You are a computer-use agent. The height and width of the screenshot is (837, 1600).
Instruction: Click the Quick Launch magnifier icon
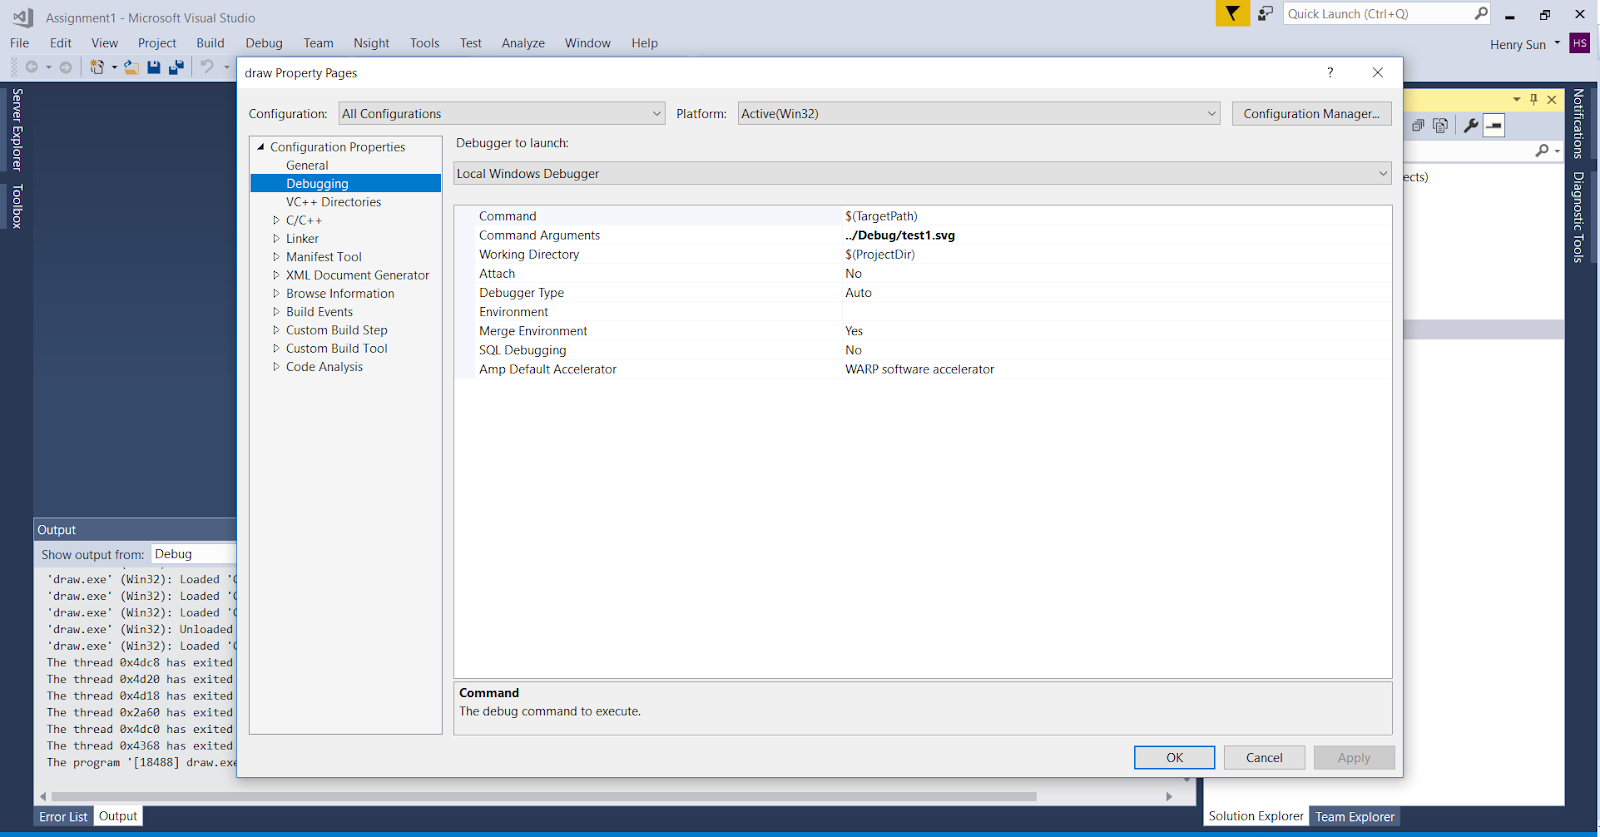1481,13
